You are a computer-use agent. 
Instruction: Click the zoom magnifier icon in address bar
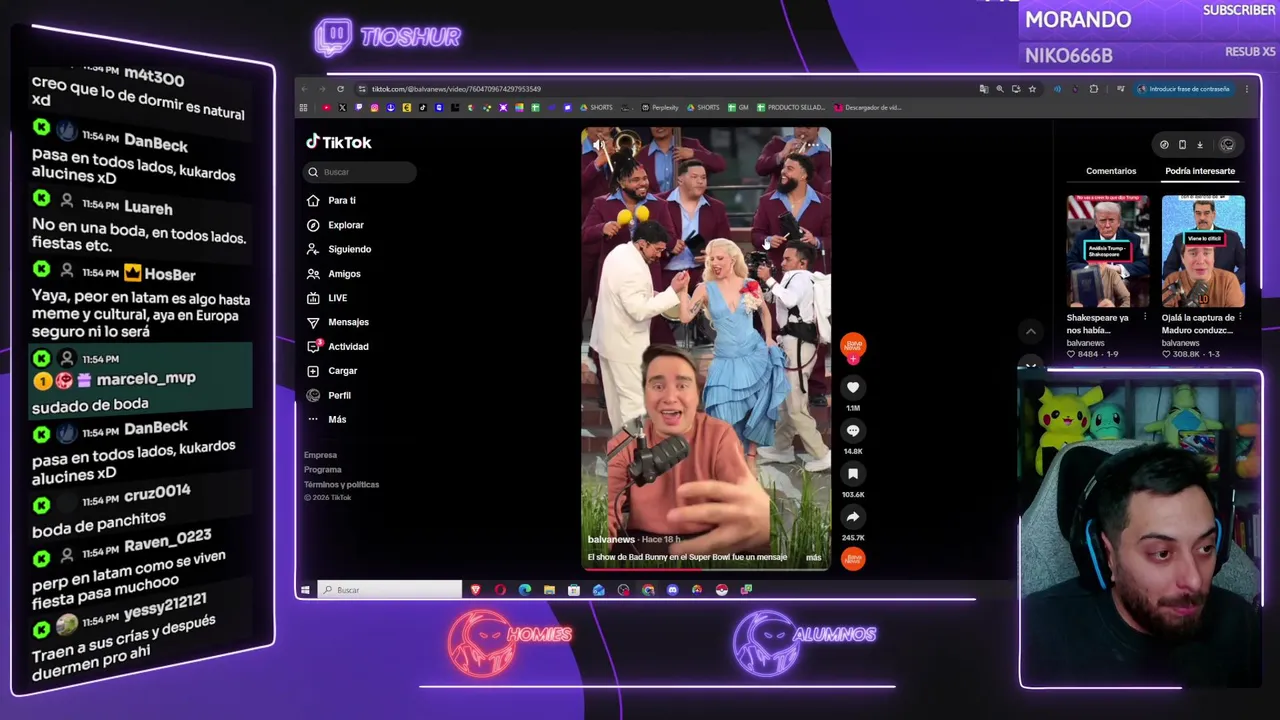click(x=1000, y=89)
